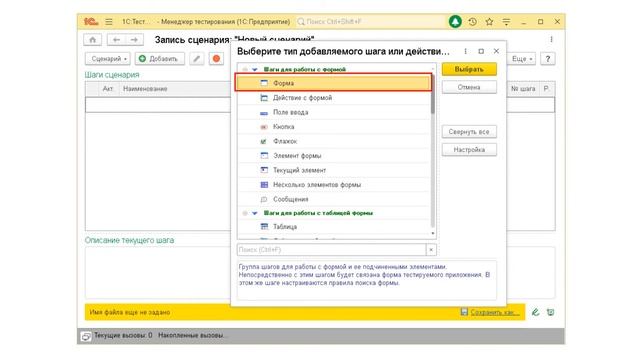The image size is (640, 360).
Task: Click the Сохранить как link
Action: [x=495, y=312]
